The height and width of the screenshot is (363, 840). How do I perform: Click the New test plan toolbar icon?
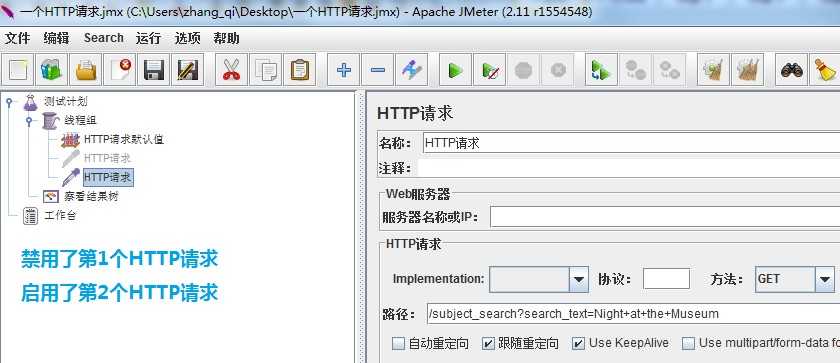pos(18,70)
